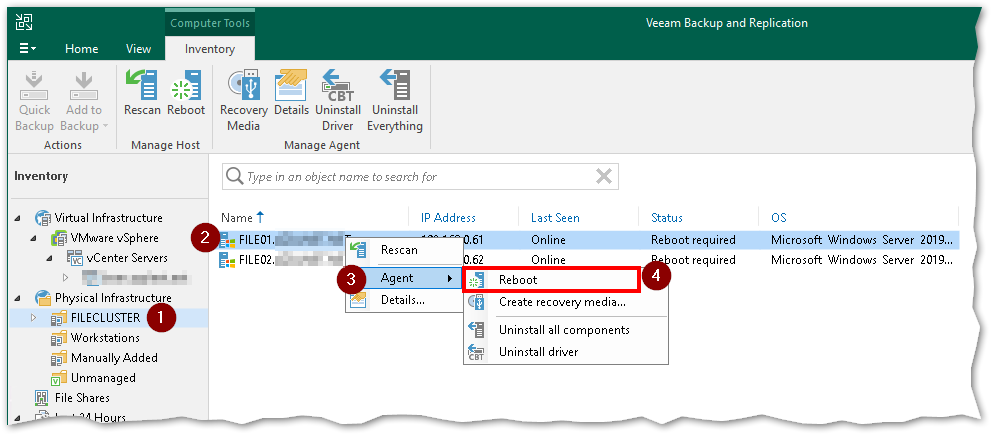Switch to the View tab

138,49
